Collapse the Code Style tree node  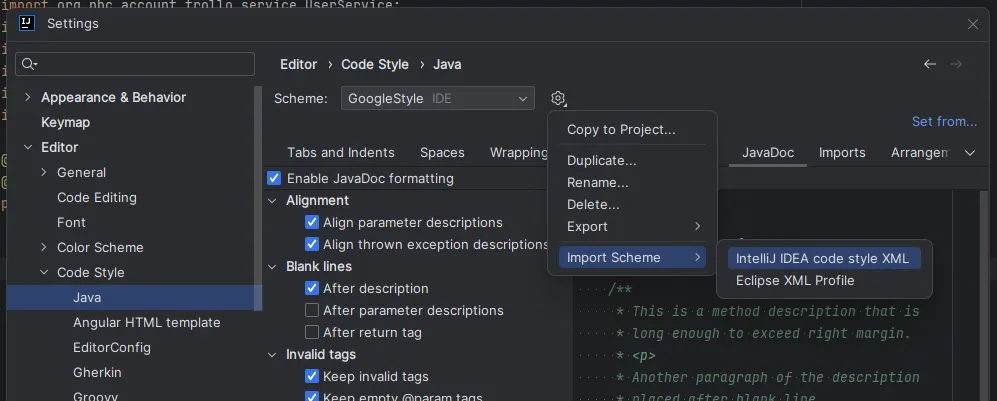tap(44, 272)
